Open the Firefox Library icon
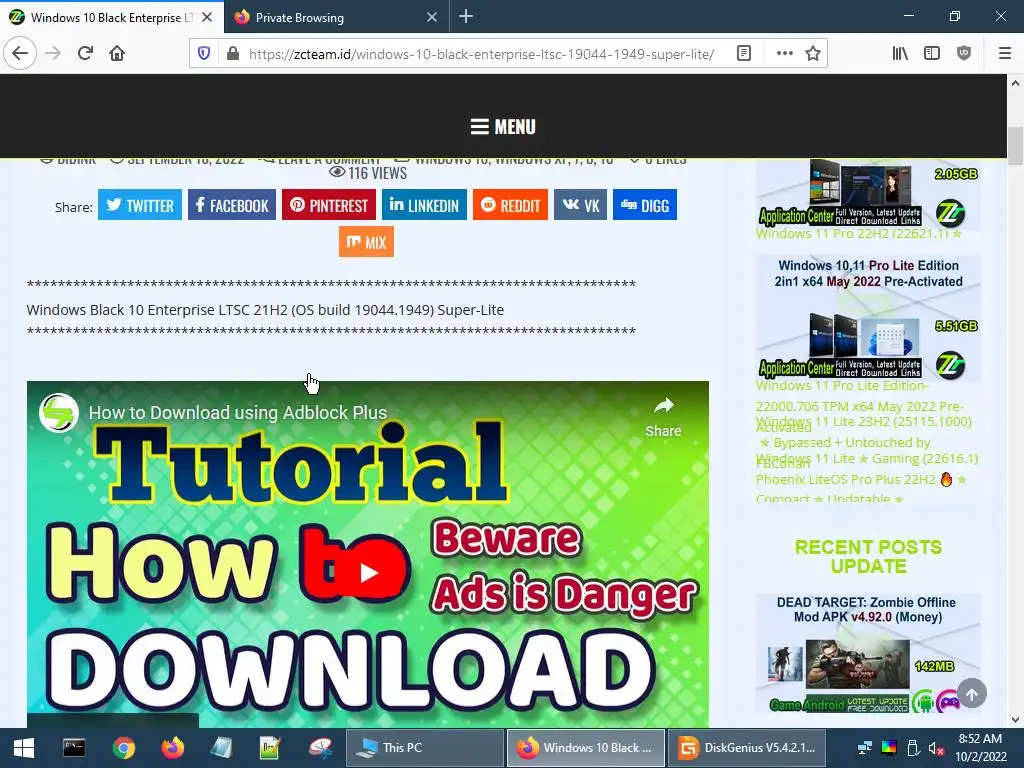 [x=900, y=53]
